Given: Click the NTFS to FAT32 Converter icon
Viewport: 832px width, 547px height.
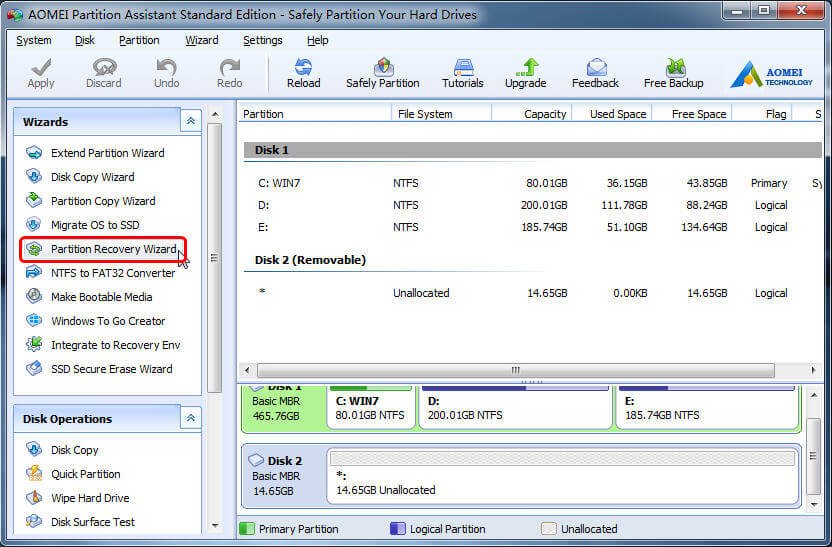Looking at the screenshot, I should click(x=34, y=273).
